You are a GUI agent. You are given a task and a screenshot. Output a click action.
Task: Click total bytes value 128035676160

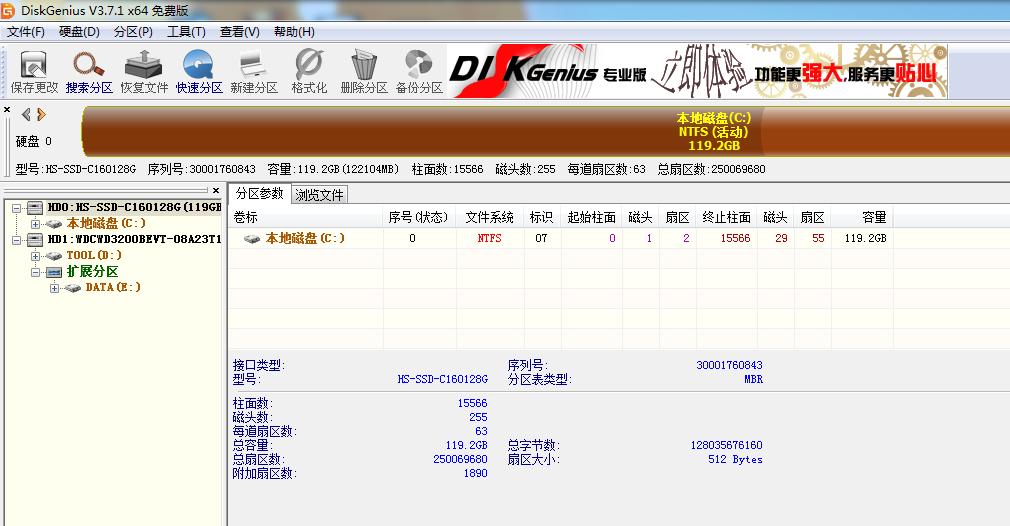tap(727, 446)
